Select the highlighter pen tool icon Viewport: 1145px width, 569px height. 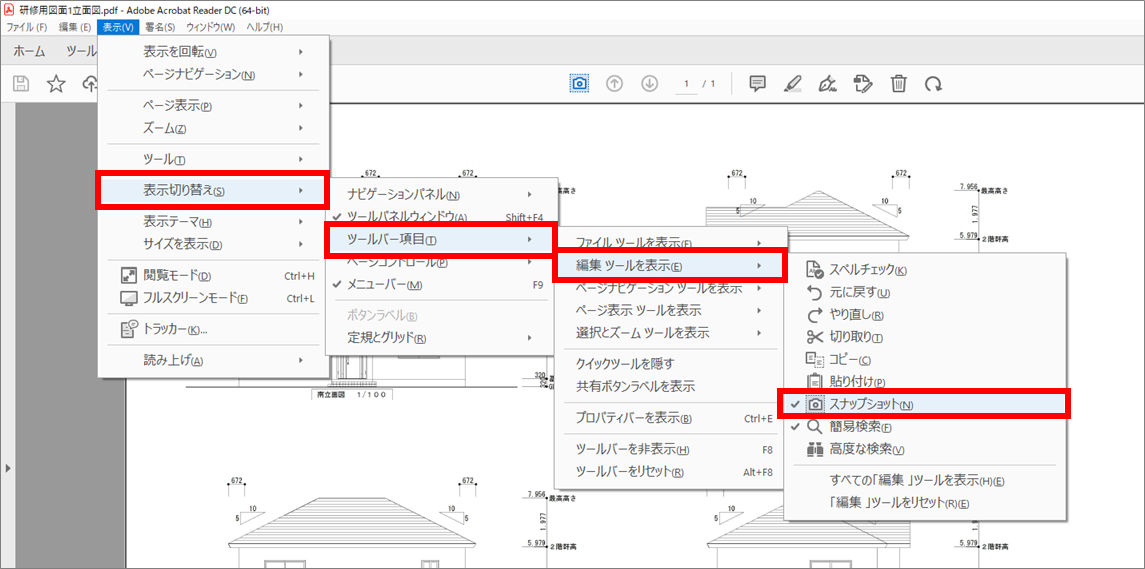pos(792,84)
